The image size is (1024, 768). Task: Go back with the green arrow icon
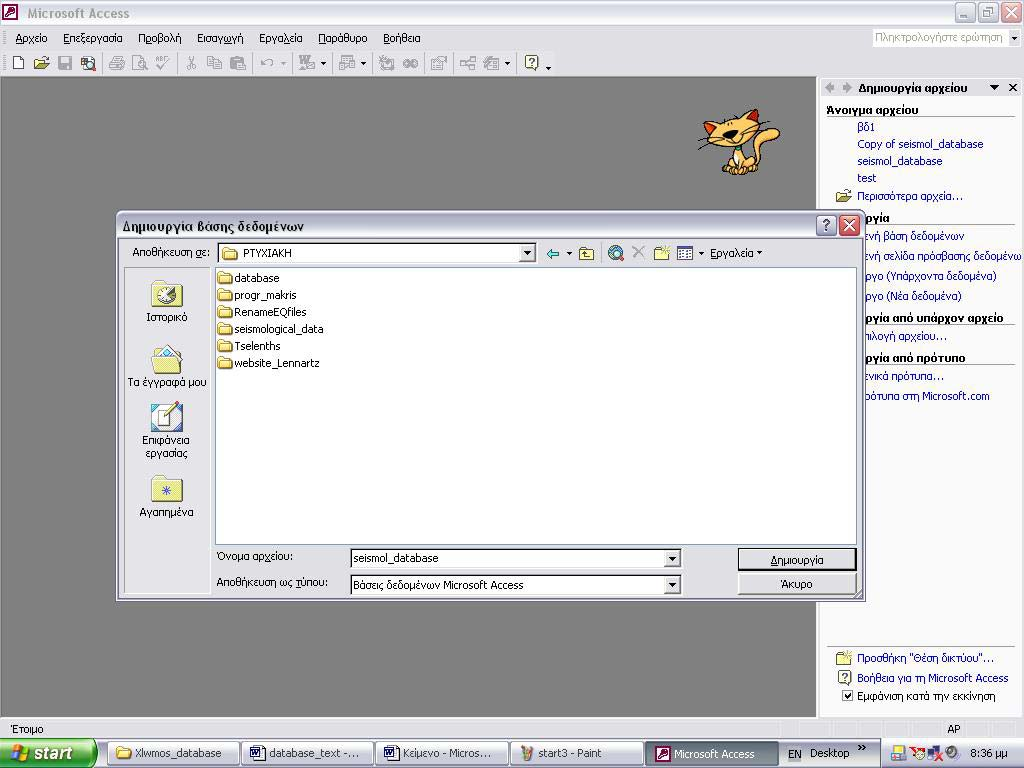(x=553, y=253)
